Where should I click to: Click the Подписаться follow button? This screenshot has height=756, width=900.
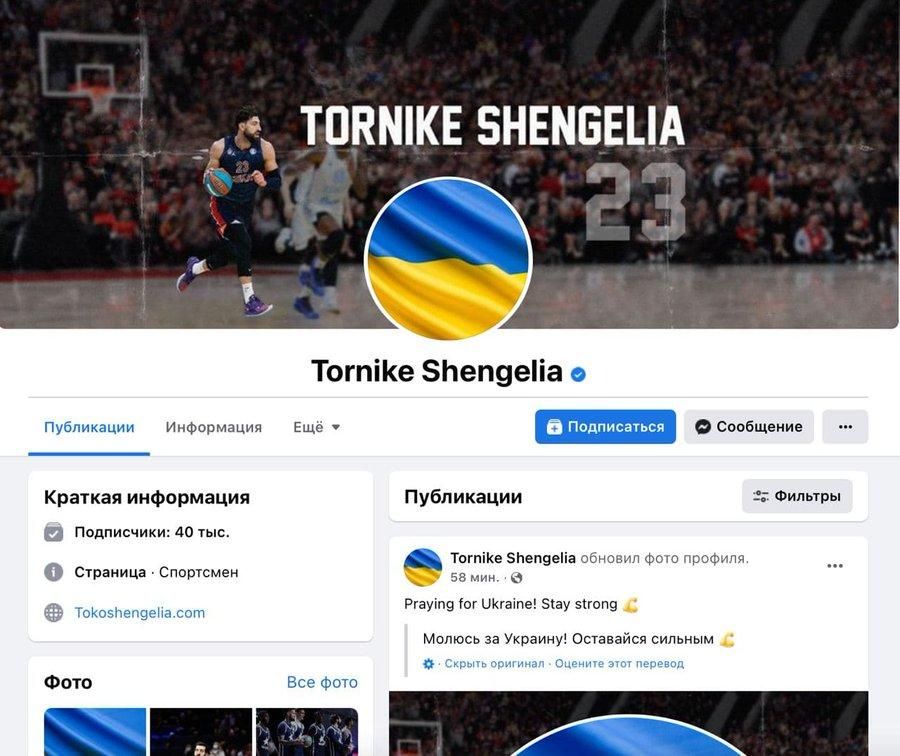click(x=605, y=427)
